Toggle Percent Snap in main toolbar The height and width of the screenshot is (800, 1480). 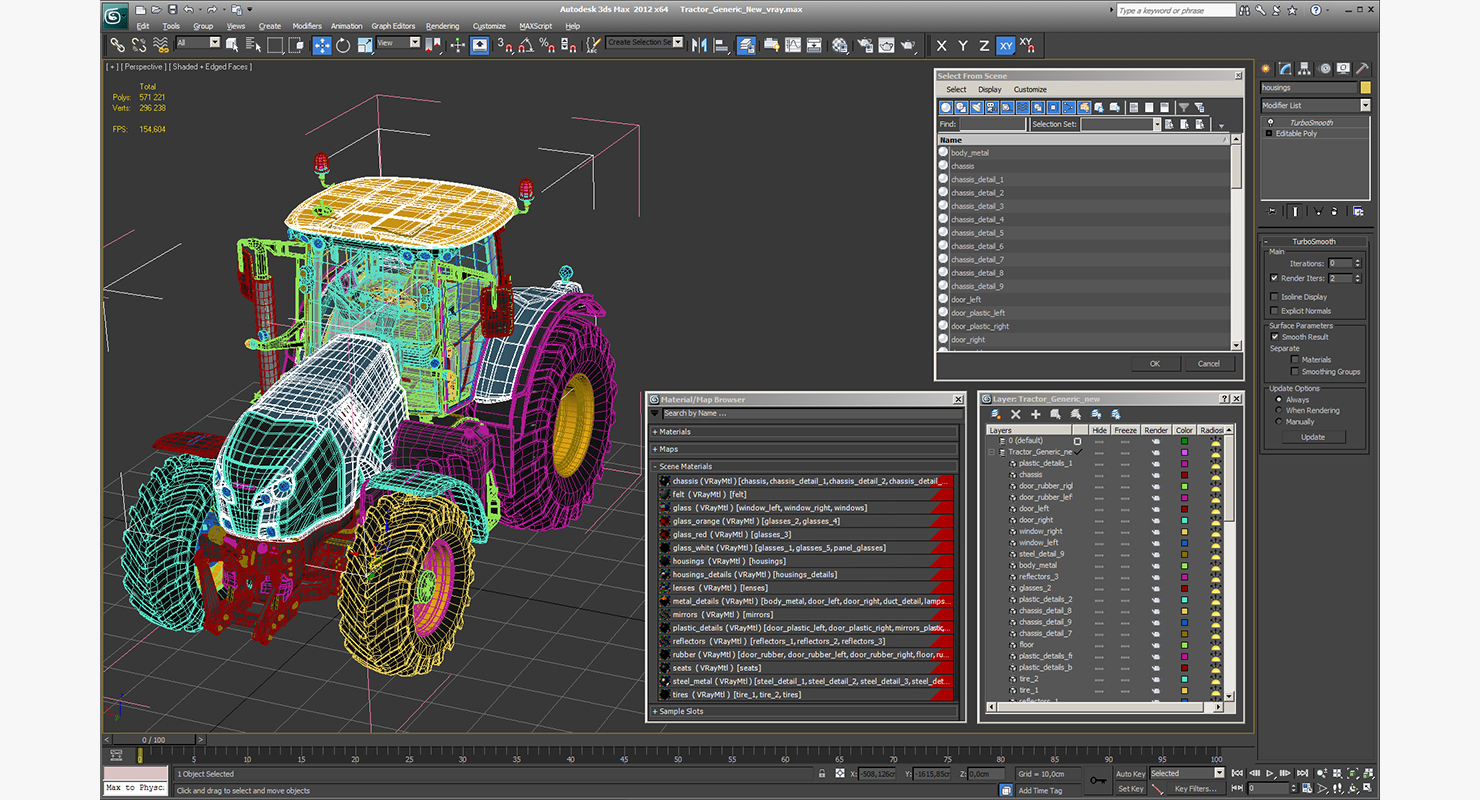(x=547, y=45)
